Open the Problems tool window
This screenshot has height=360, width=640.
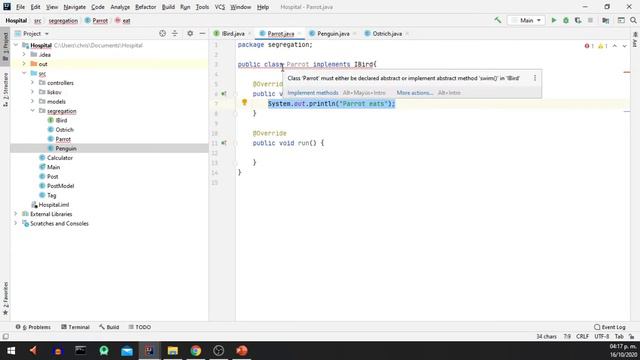click(33, 327)
